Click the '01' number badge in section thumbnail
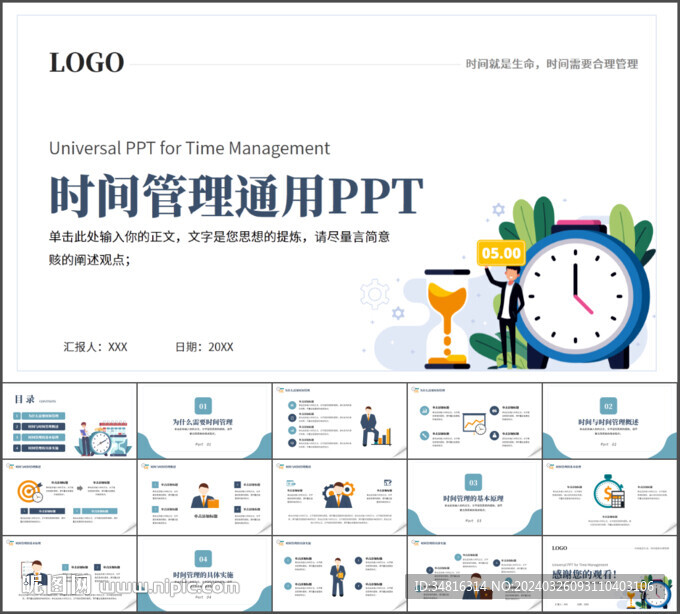 click(203, 406)
